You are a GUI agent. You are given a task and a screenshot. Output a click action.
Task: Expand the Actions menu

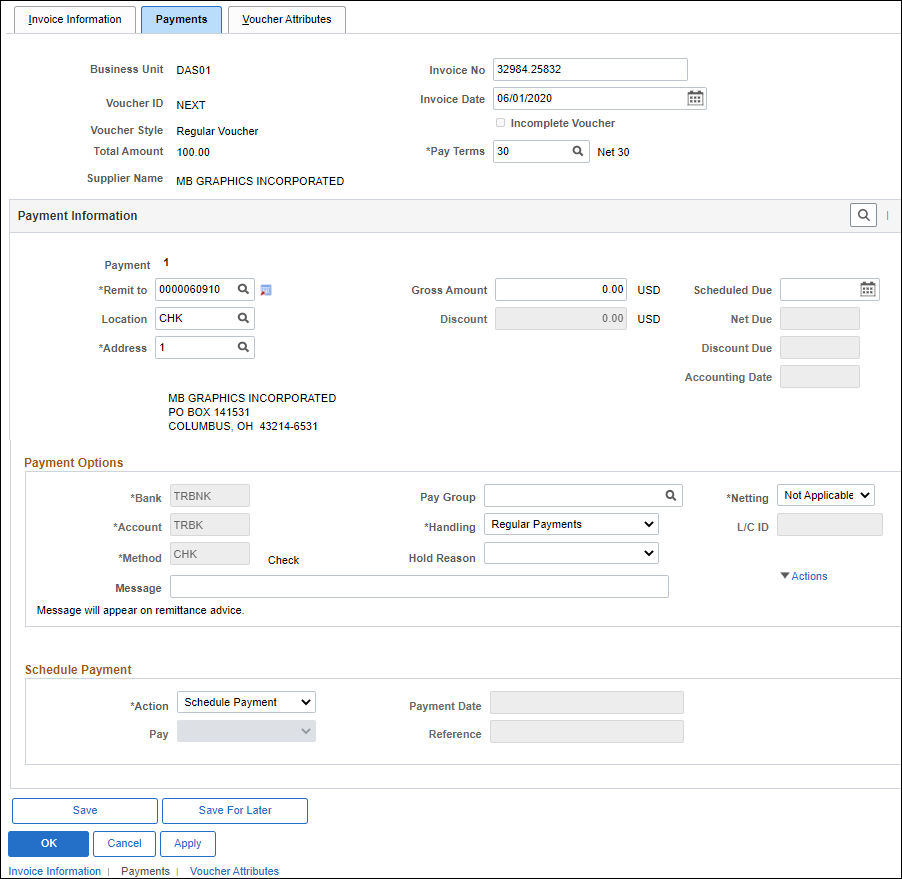coord(804,576)
